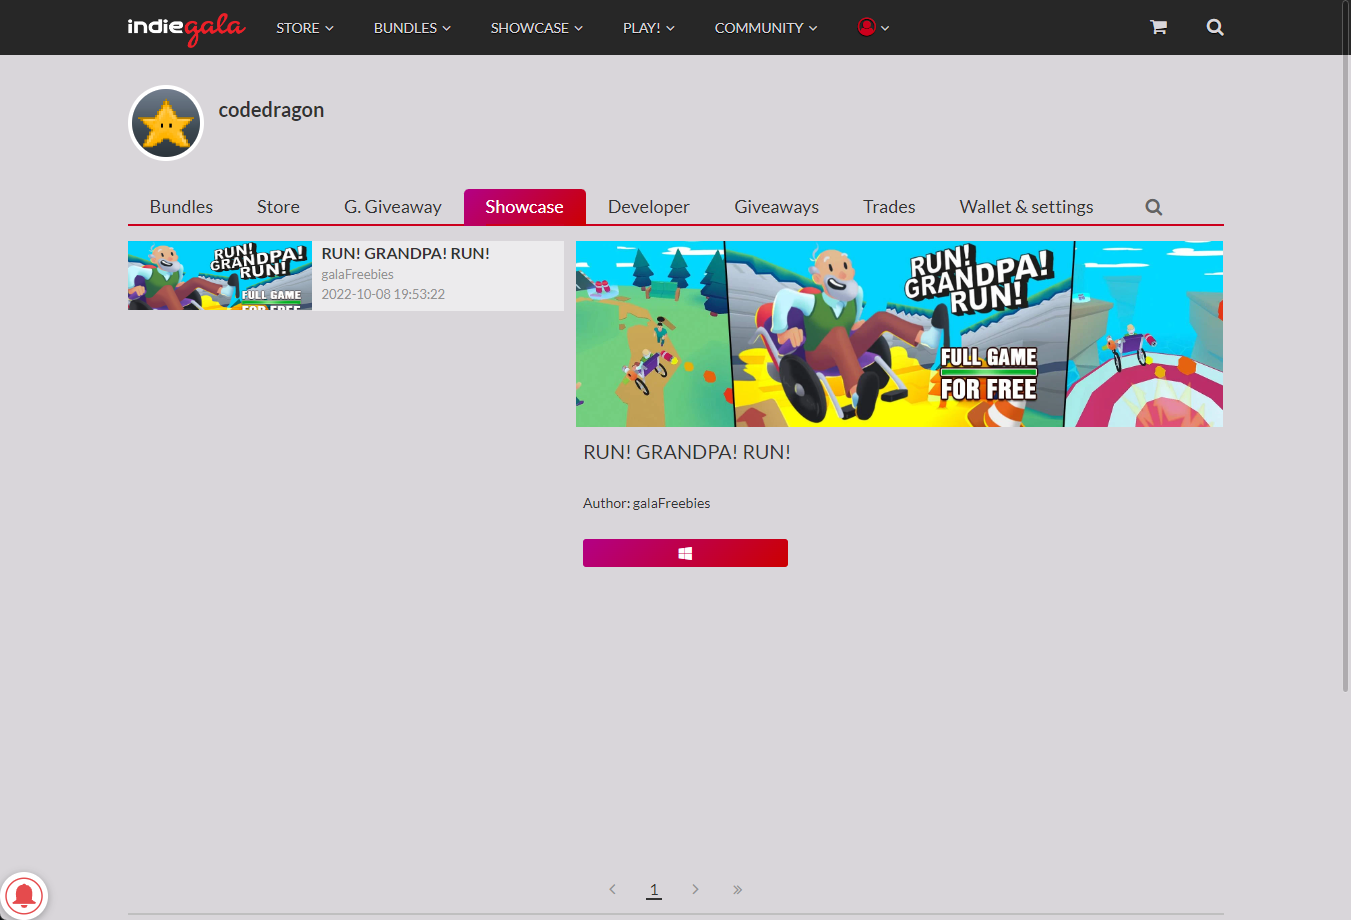Screen dimensions: 1351x920
Task: Click the codedragon star avatar
Action: 166,123
